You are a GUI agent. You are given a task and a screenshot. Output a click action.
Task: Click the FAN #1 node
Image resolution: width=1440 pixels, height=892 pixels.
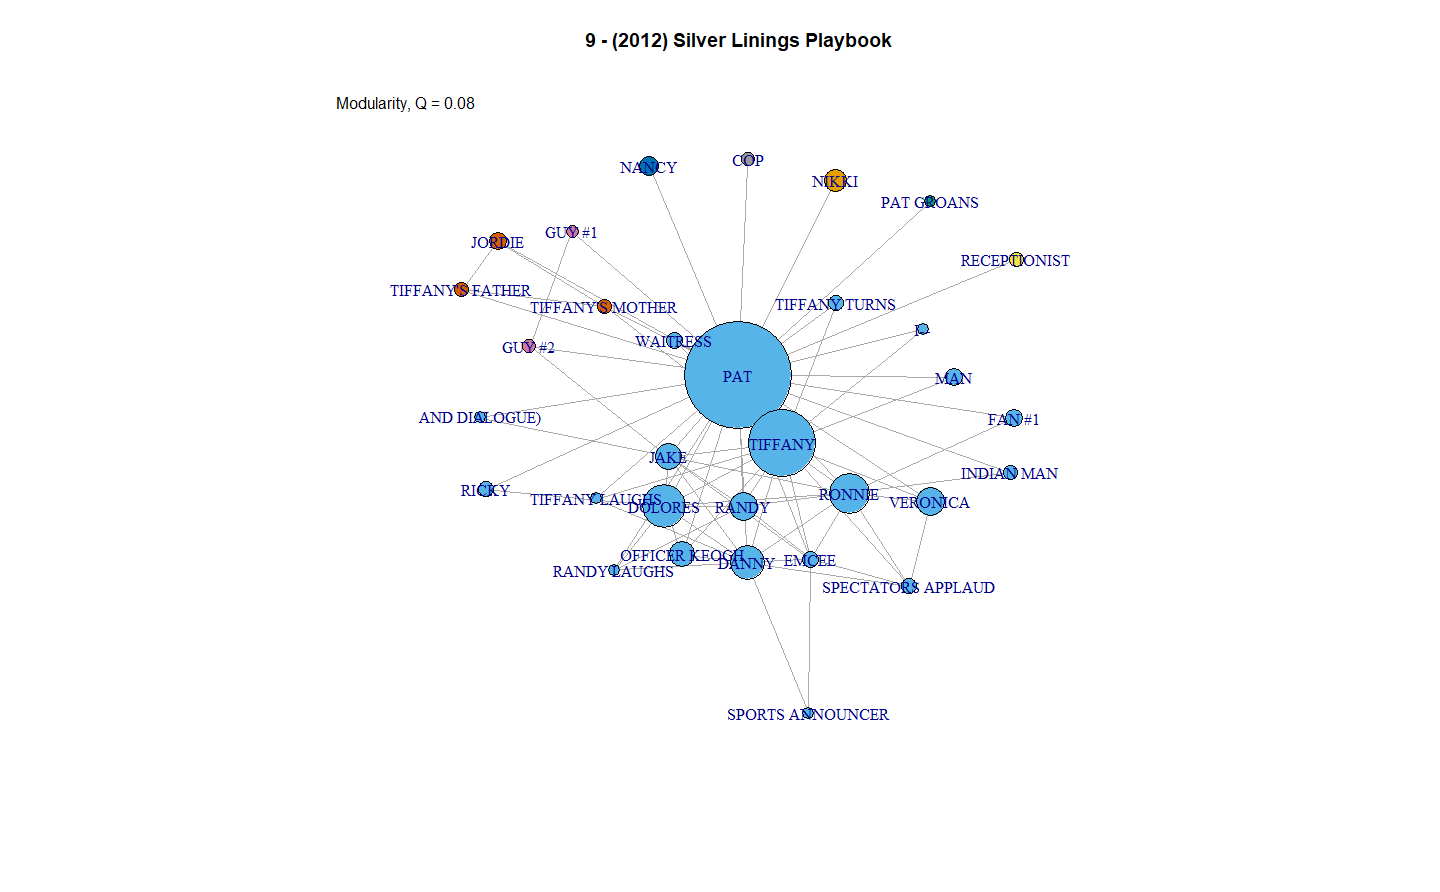1014,418
